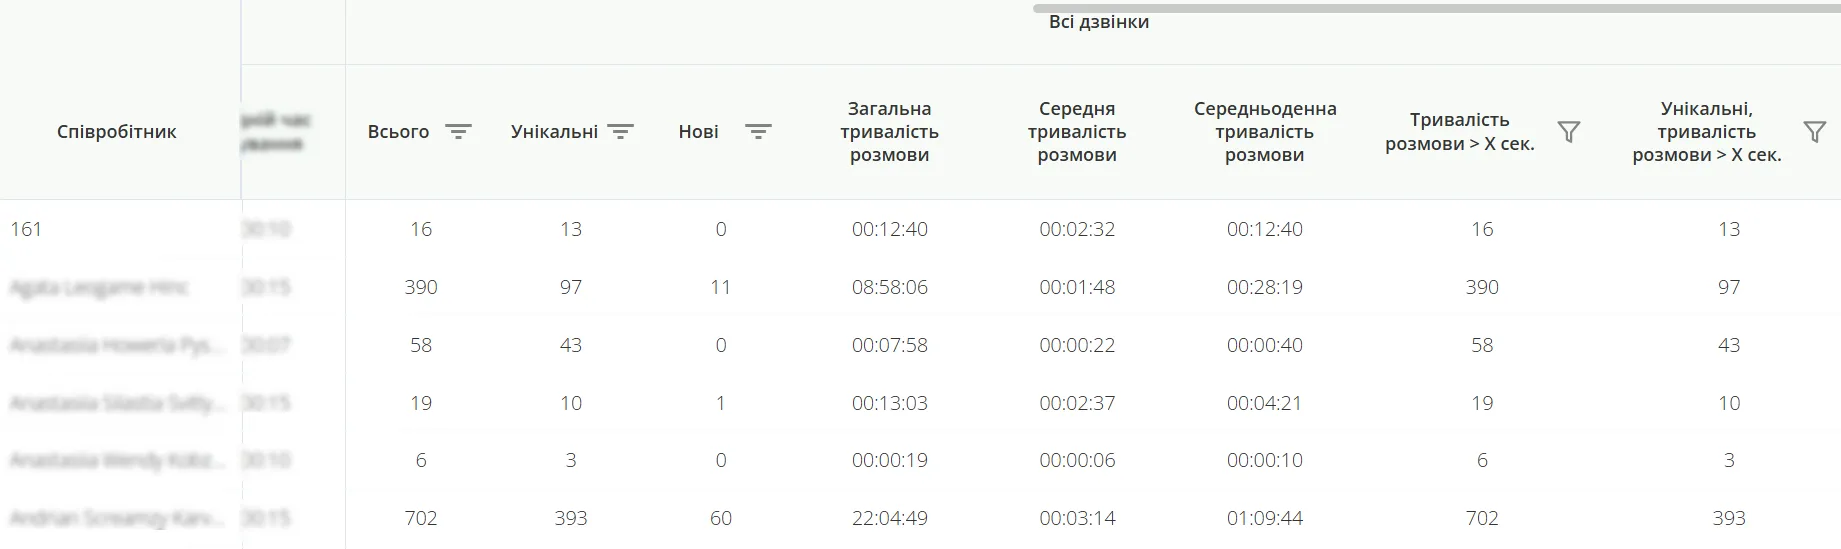Image resolution: width=1841 pixels, height=549 pixels.
Task: Click the sort icon beside Всього column
Action: click(458, 132)
